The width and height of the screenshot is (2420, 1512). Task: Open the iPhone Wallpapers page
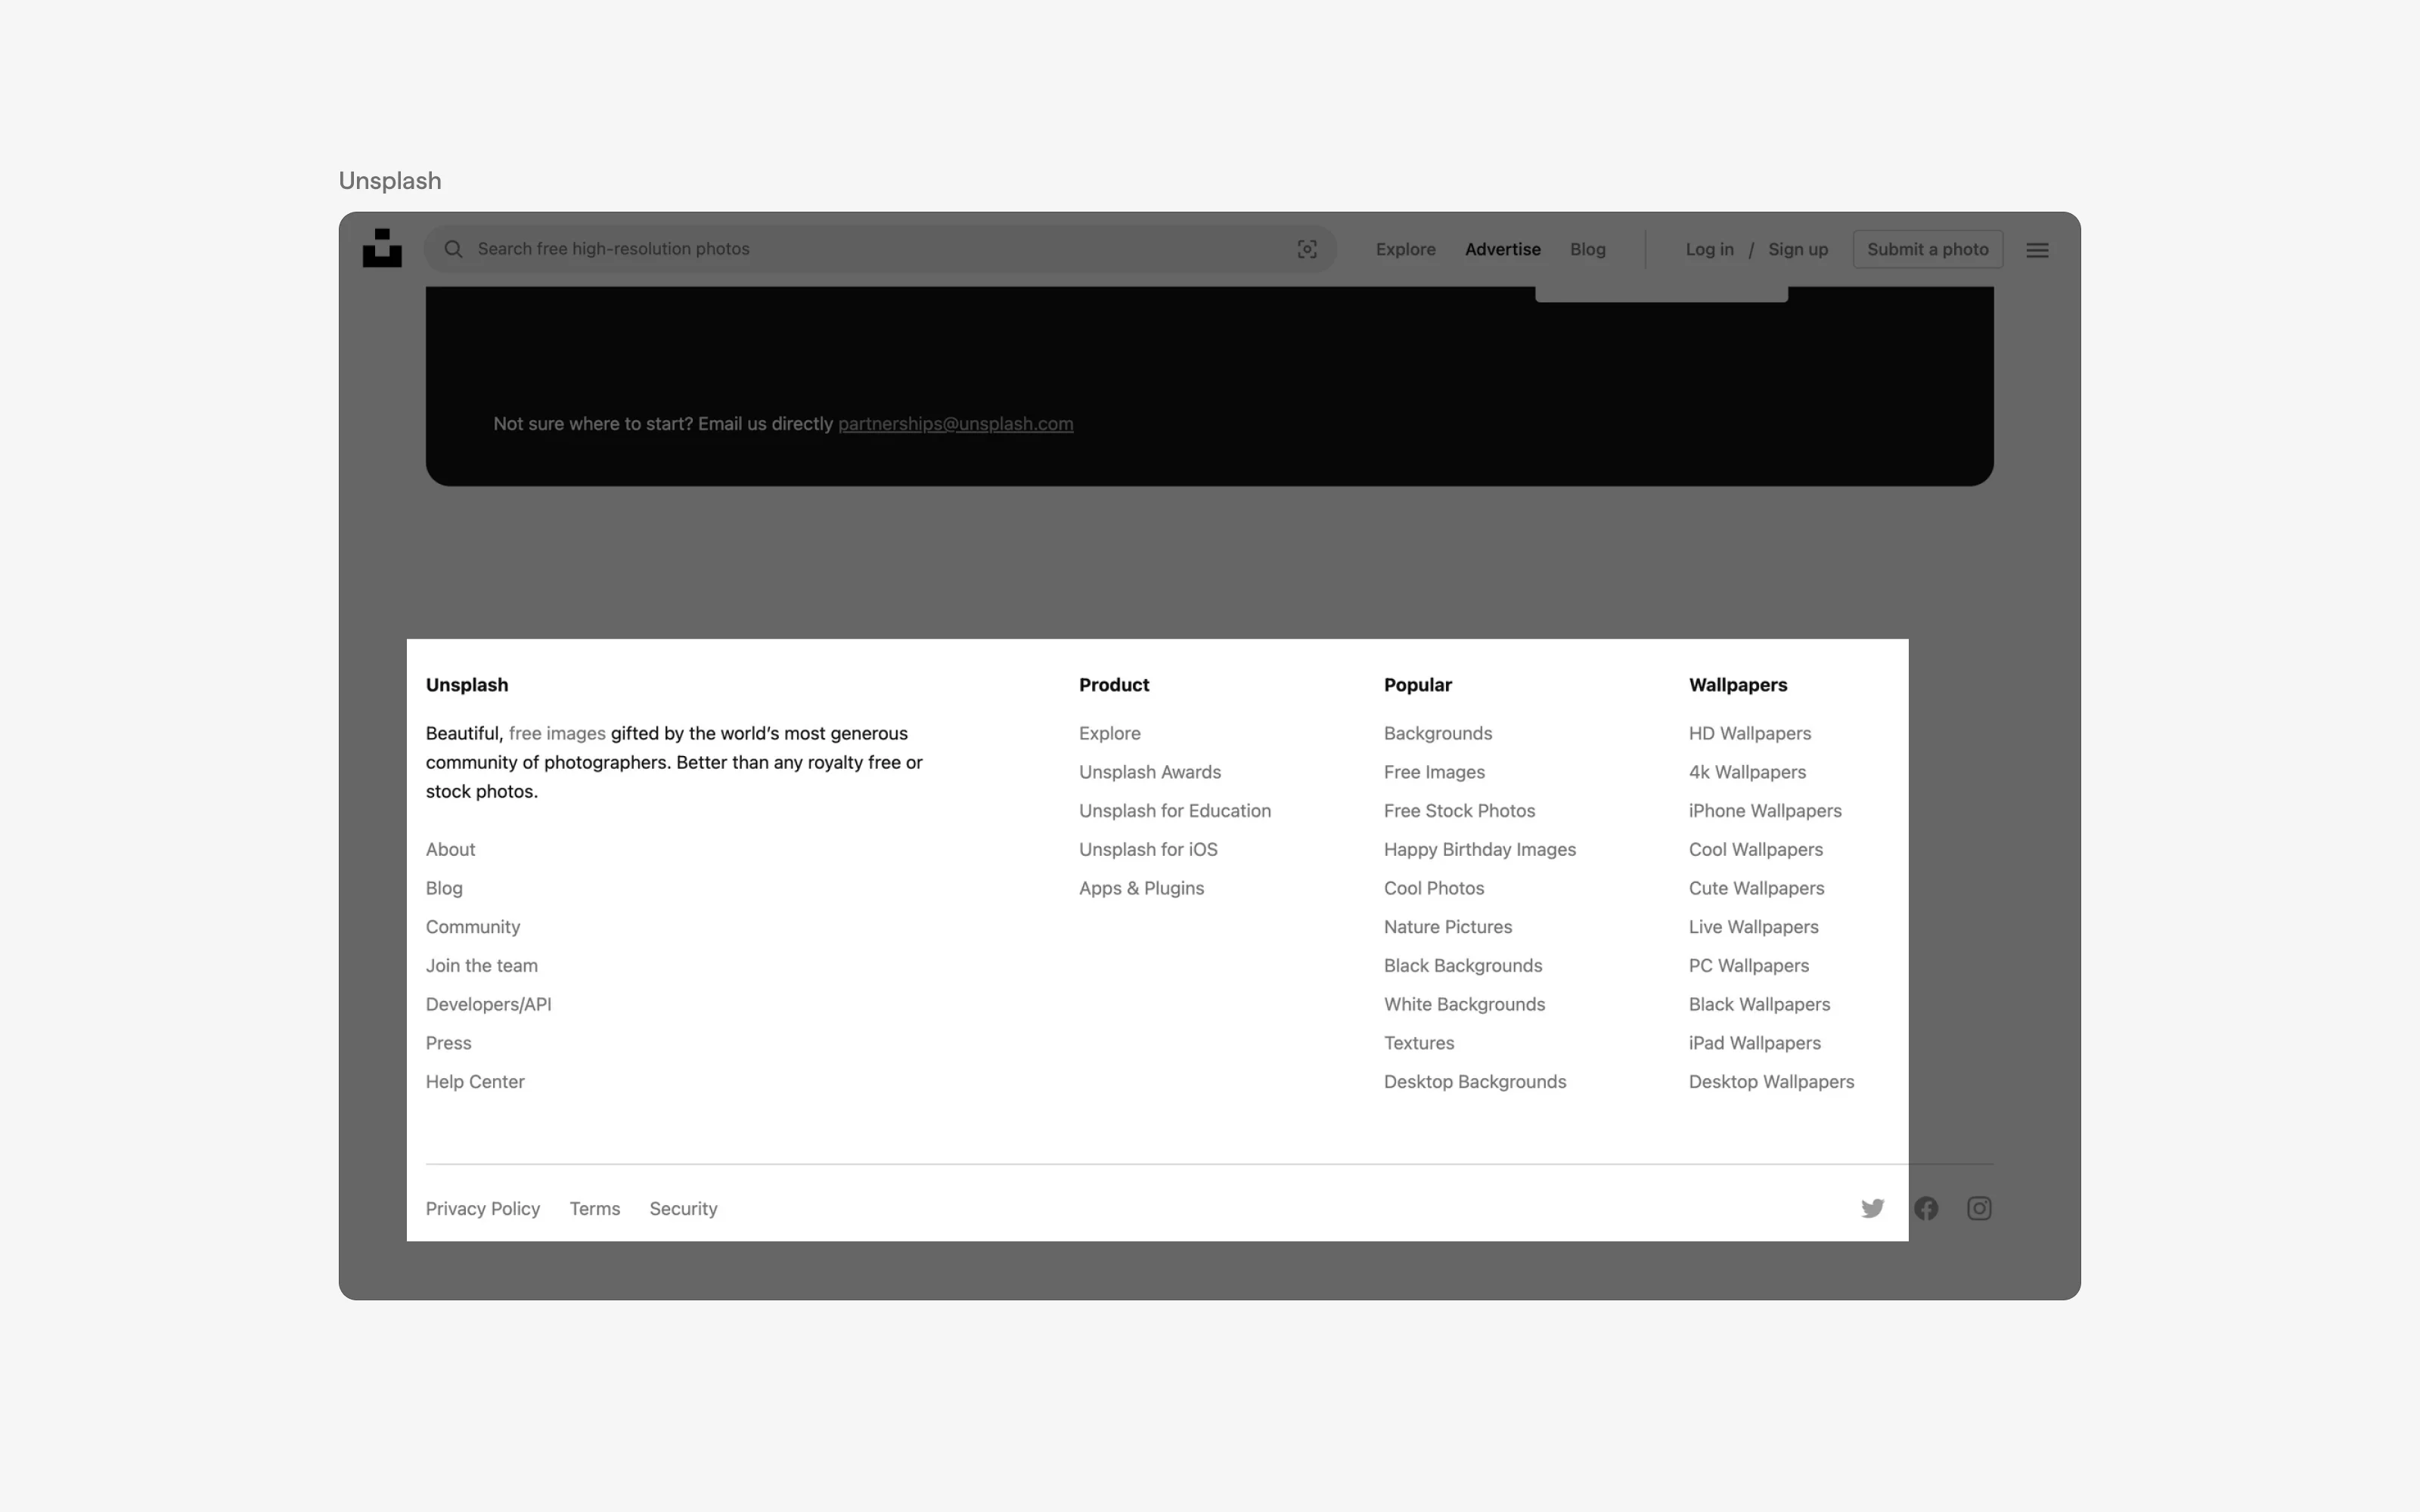(1764, 810)
